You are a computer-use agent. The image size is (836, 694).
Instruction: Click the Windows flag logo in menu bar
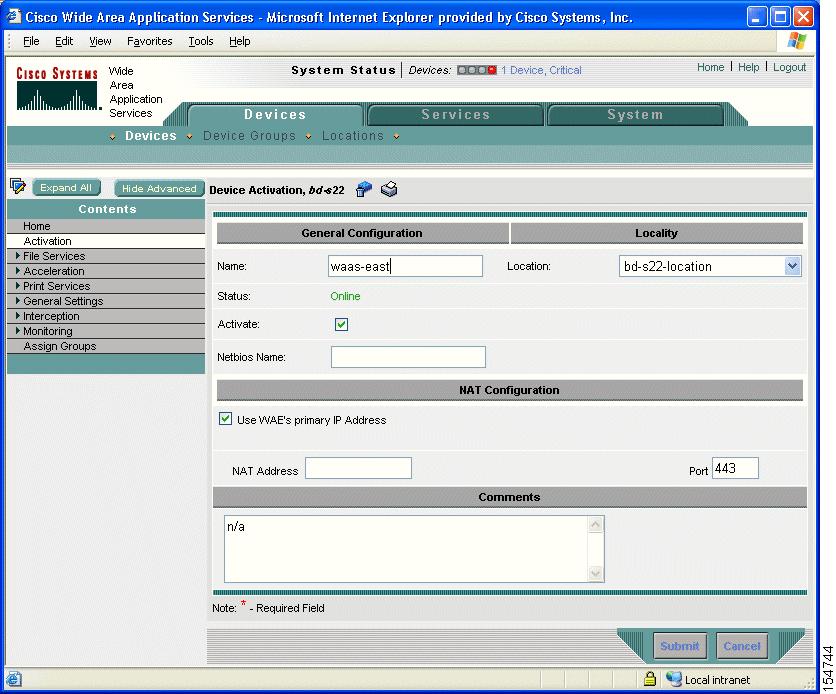point(797,41)
